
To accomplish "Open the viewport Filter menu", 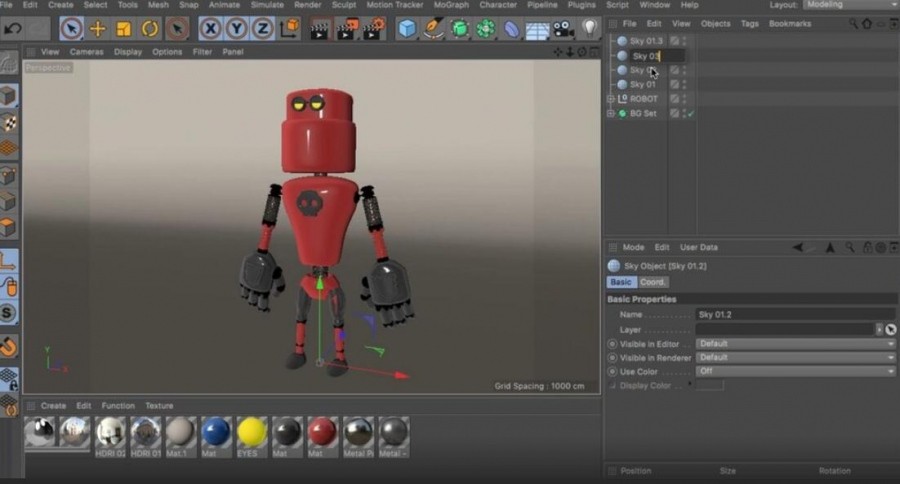I will (202, 52).
